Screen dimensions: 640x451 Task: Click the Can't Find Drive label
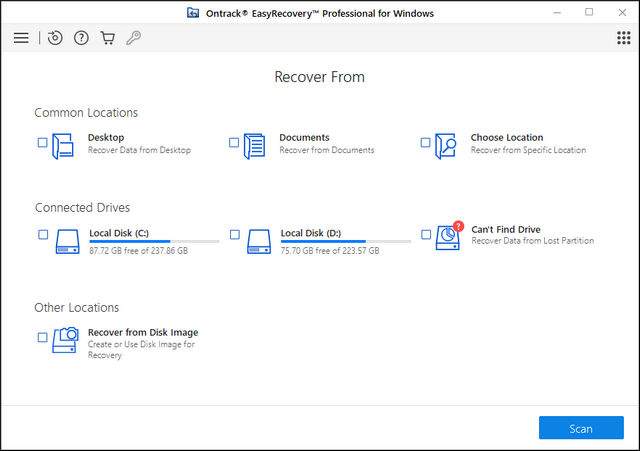tap(506, 229)
